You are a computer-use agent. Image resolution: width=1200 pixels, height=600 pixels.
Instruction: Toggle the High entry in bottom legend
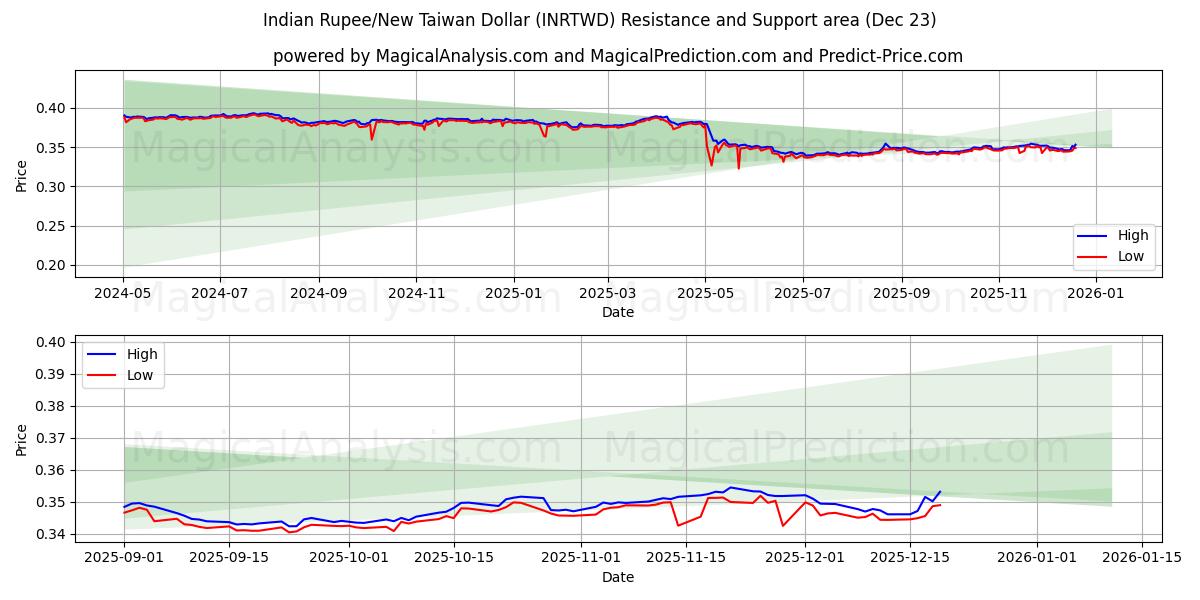(140, 353)
